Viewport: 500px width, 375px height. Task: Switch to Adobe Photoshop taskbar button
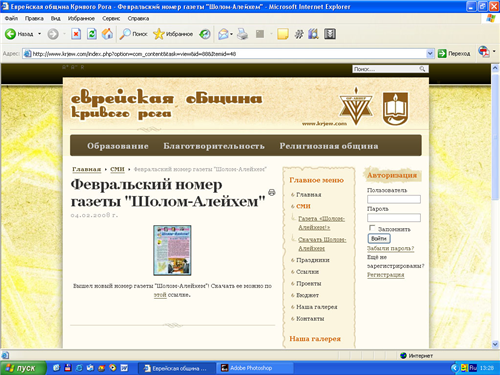(255, 368)
